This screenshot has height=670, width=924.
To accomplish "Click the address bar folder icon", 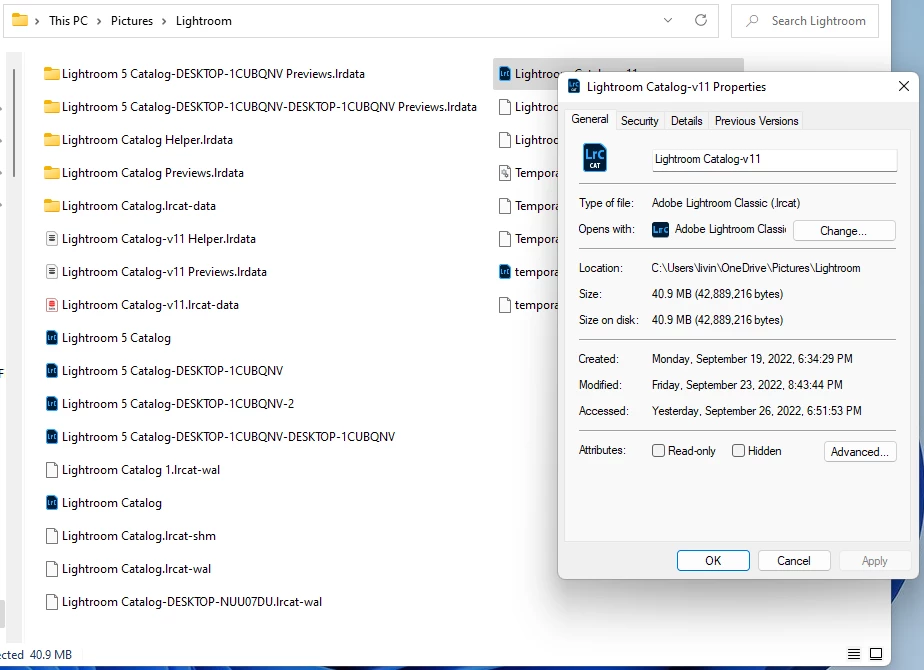I will [x=20, y=20].
